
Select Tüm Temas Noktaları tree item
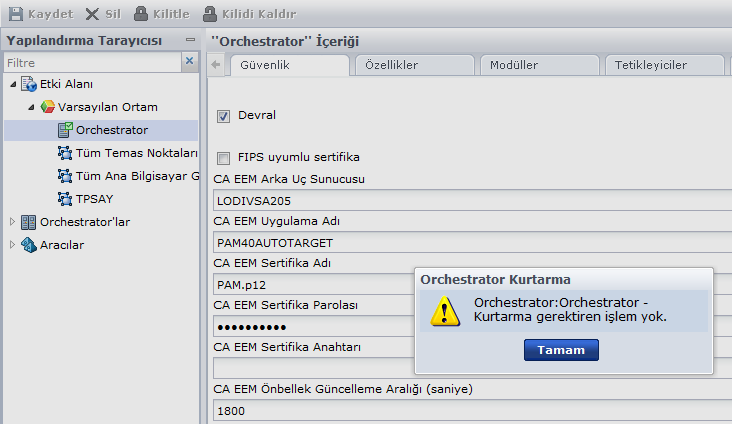137,153
